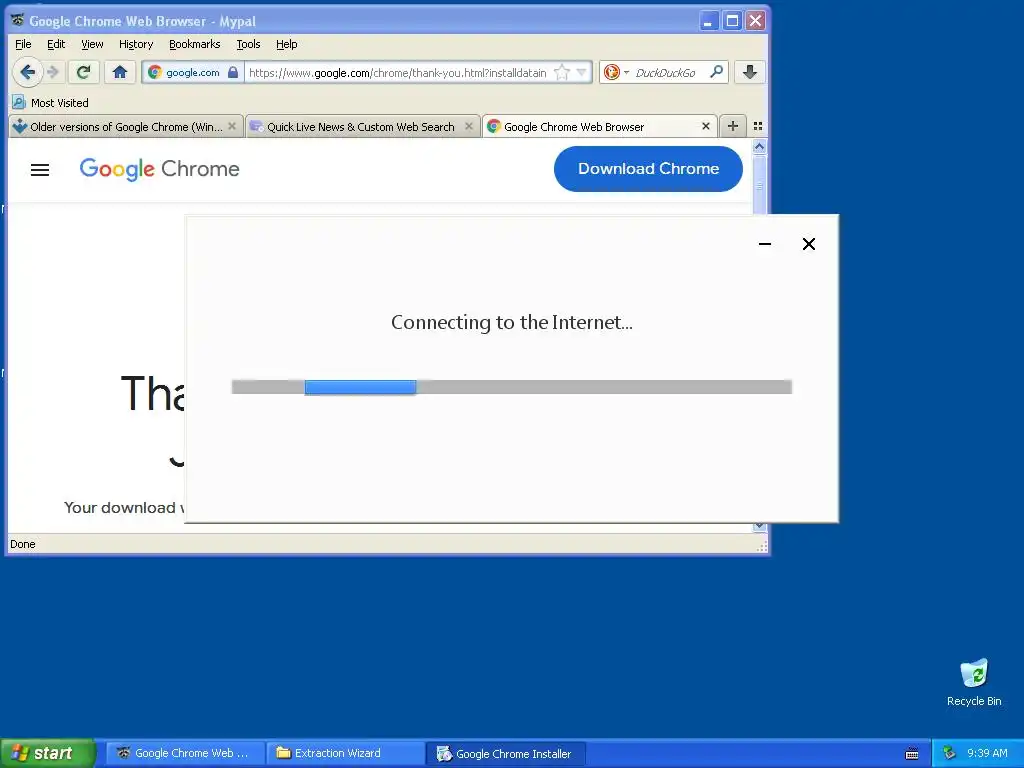The height and width of the screenshot is (768, 1024).
Task: Open the History menu
Action: click(136, 44)
